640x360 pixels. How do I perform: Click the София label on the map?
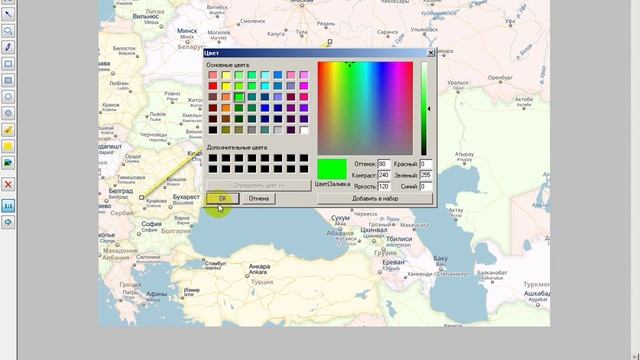pyautogui.click(x=151, y=224)
